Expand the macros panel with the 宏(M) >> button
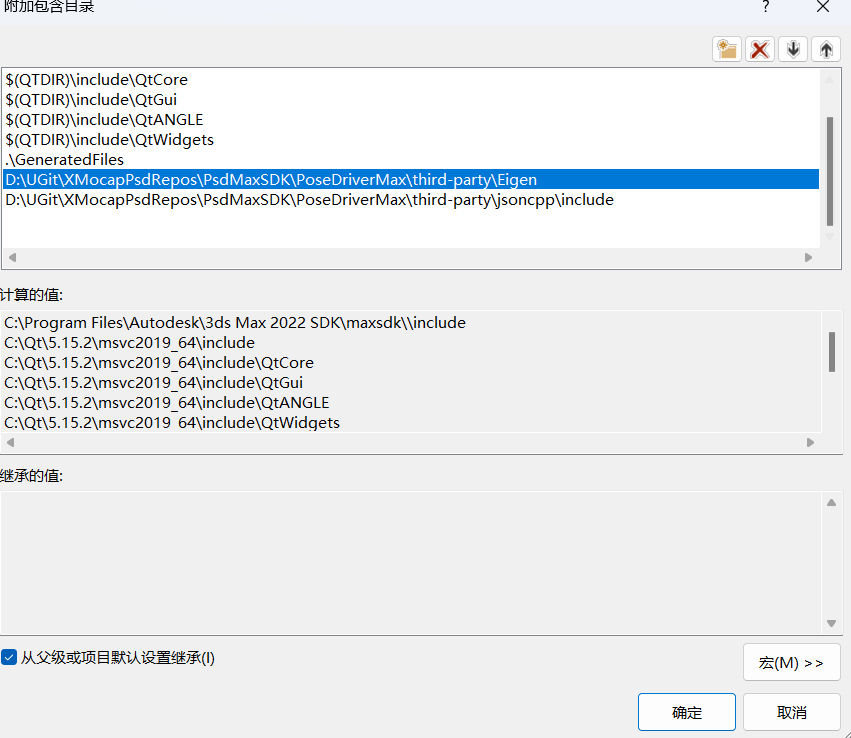Screen dimensions: 851x738 [x=791, y=662]
